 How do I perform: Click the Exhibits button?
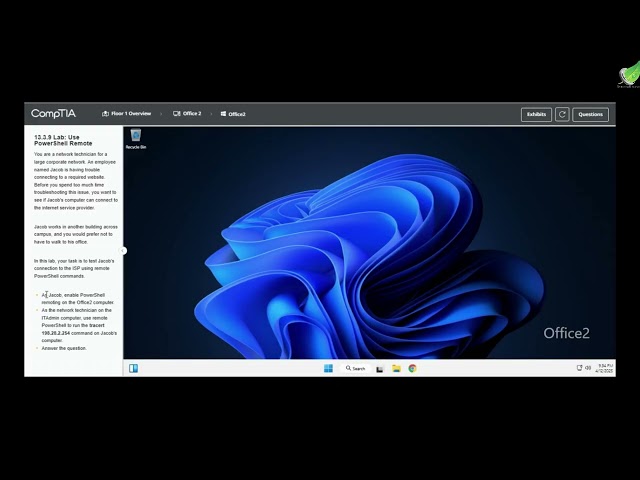click(536, 114)
